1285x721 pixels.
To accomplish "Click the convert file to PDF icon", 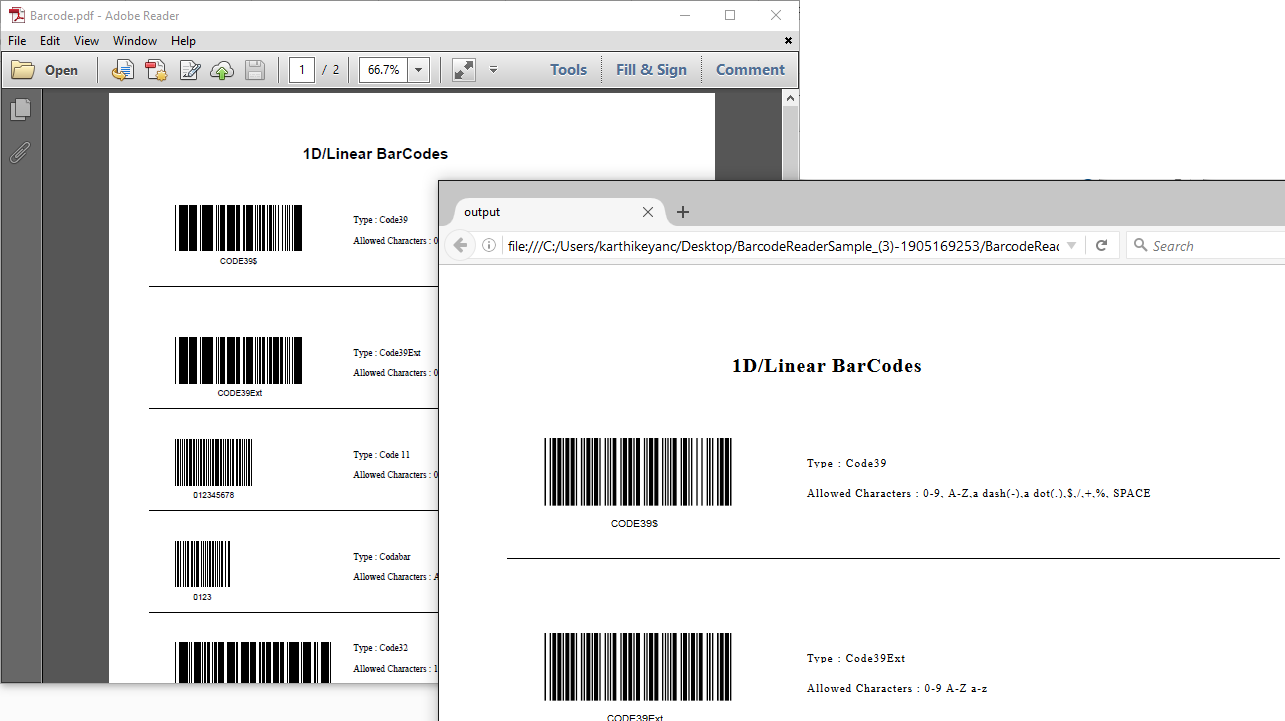I will pos(122,70).
